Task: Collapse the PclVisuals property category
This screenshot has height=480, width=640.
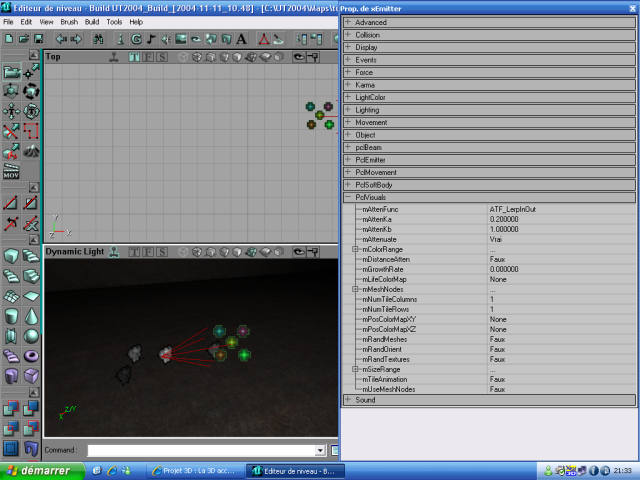Action: coord(348,198)
